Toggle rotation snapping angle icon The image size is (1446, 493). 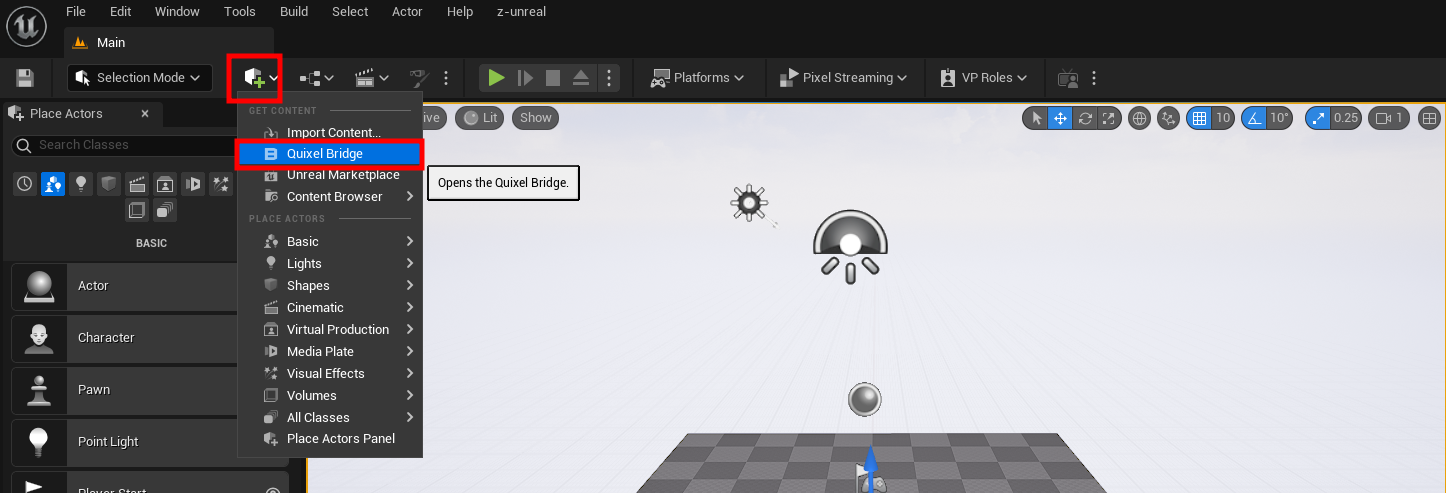click(1254, 118)
